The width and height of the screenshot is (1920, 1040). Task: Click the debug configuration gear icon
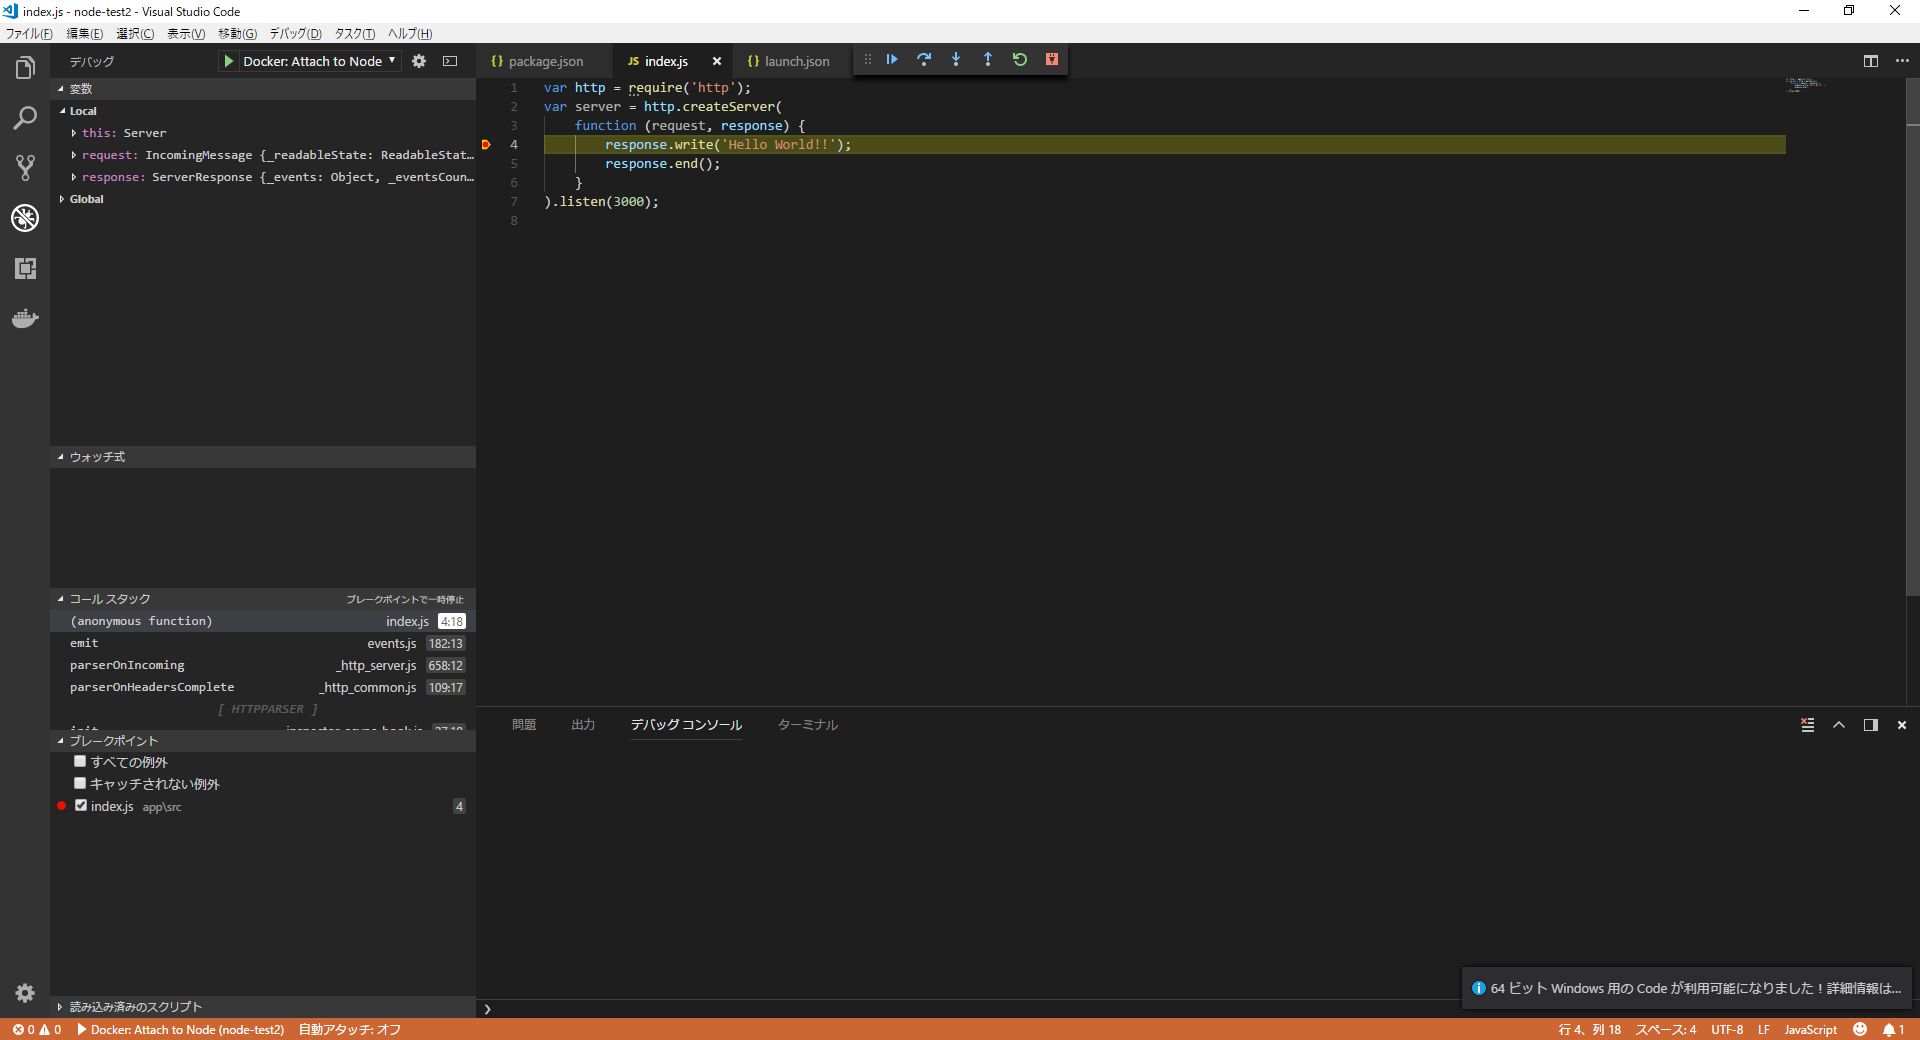[x=419, y=61]
